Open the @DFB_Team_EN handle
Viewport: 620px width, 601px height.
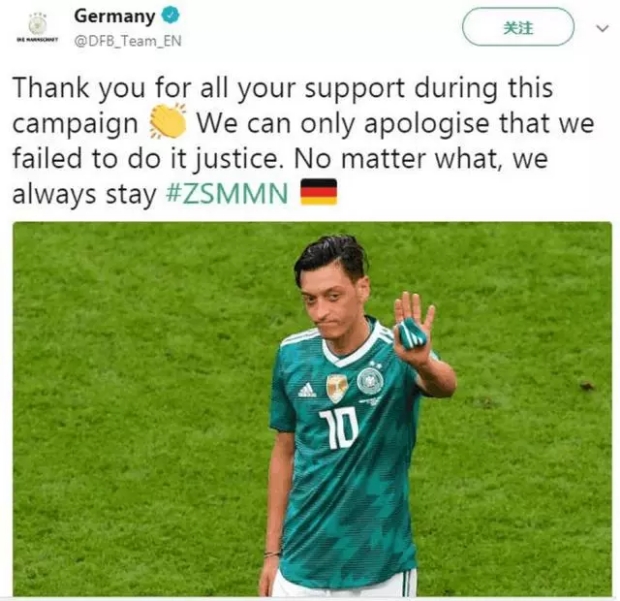[x=127, y=41]
